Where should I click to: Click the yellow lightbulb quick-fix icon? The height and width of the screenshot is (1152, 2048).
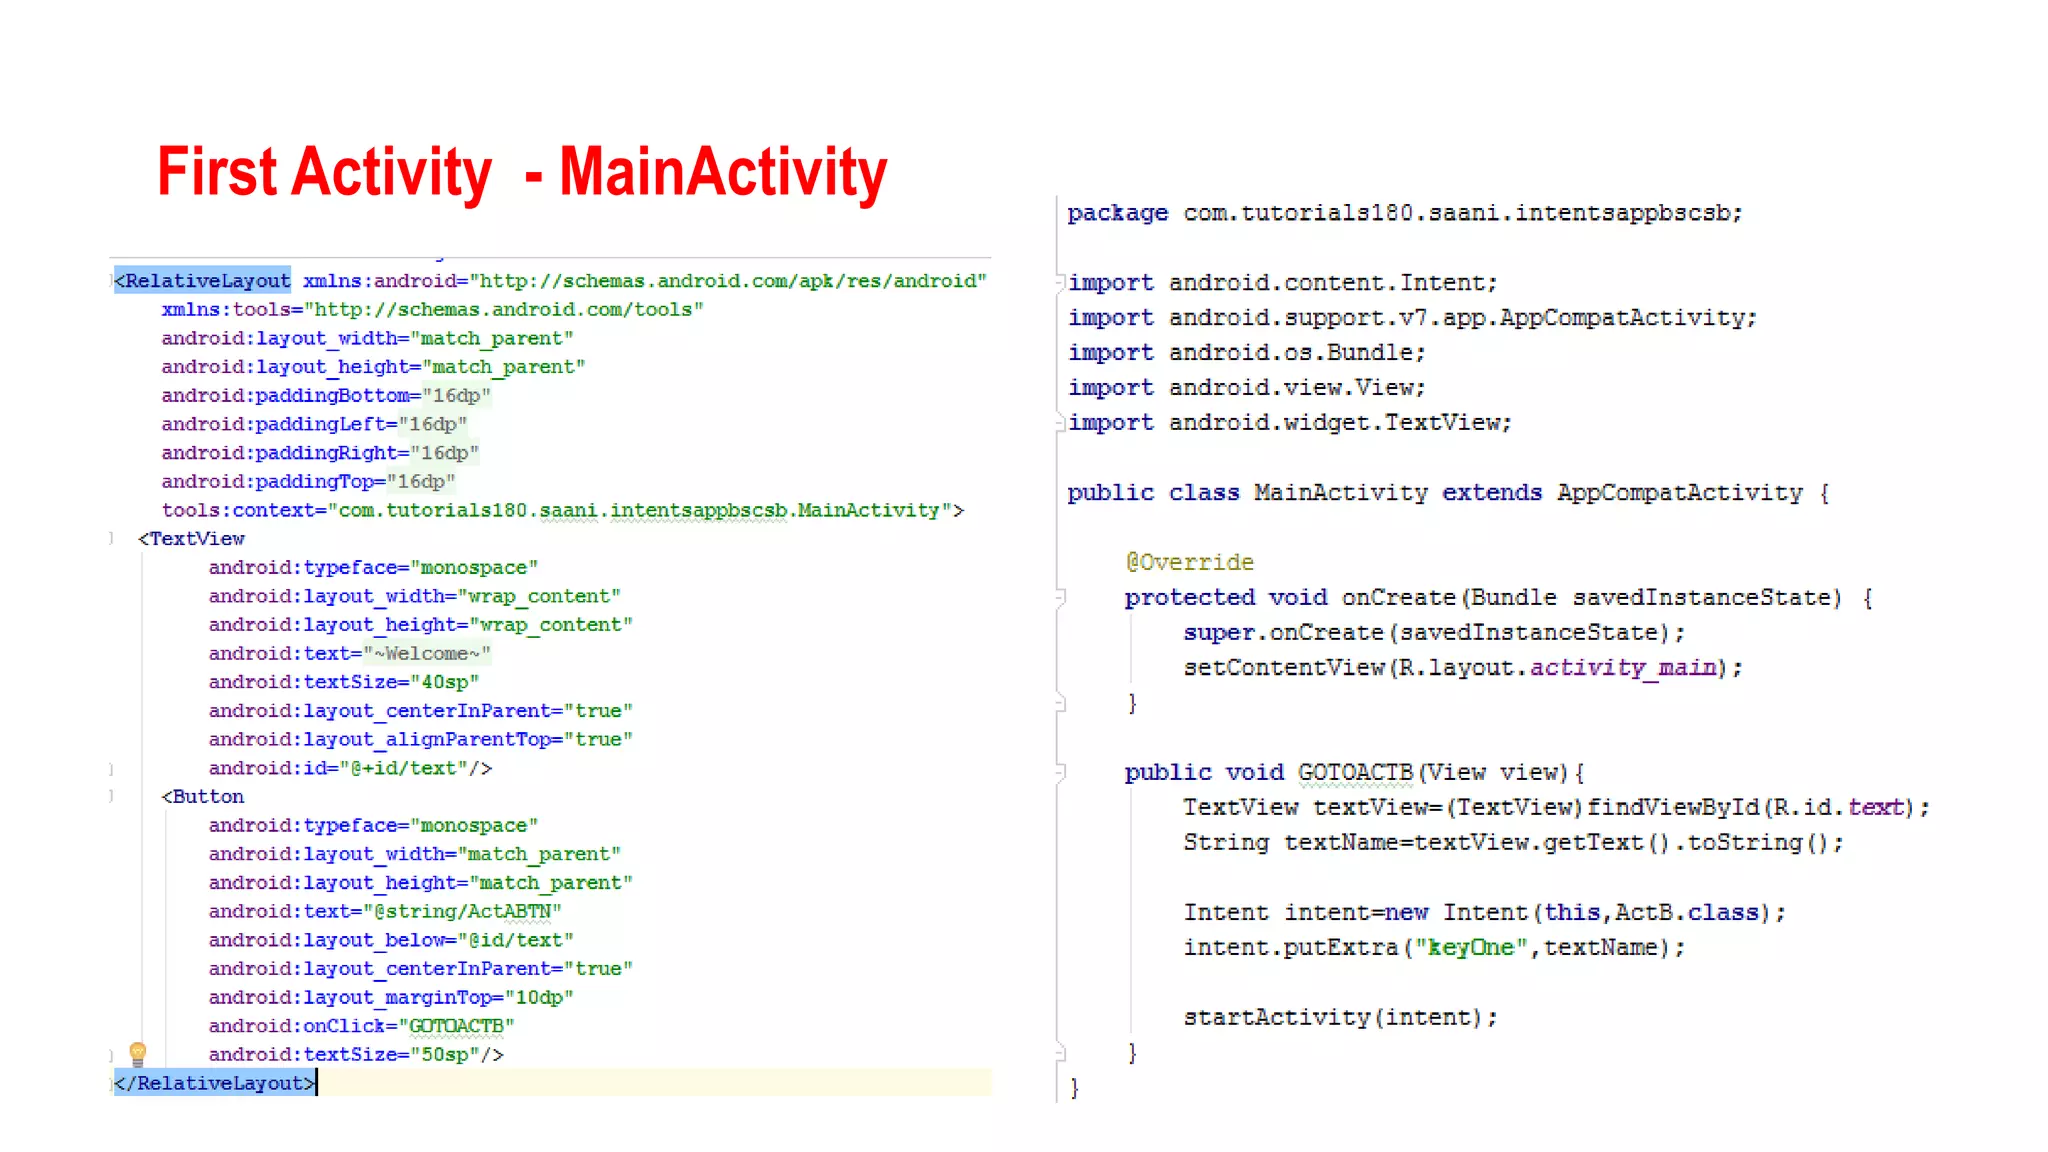[x=138, y=1053]
